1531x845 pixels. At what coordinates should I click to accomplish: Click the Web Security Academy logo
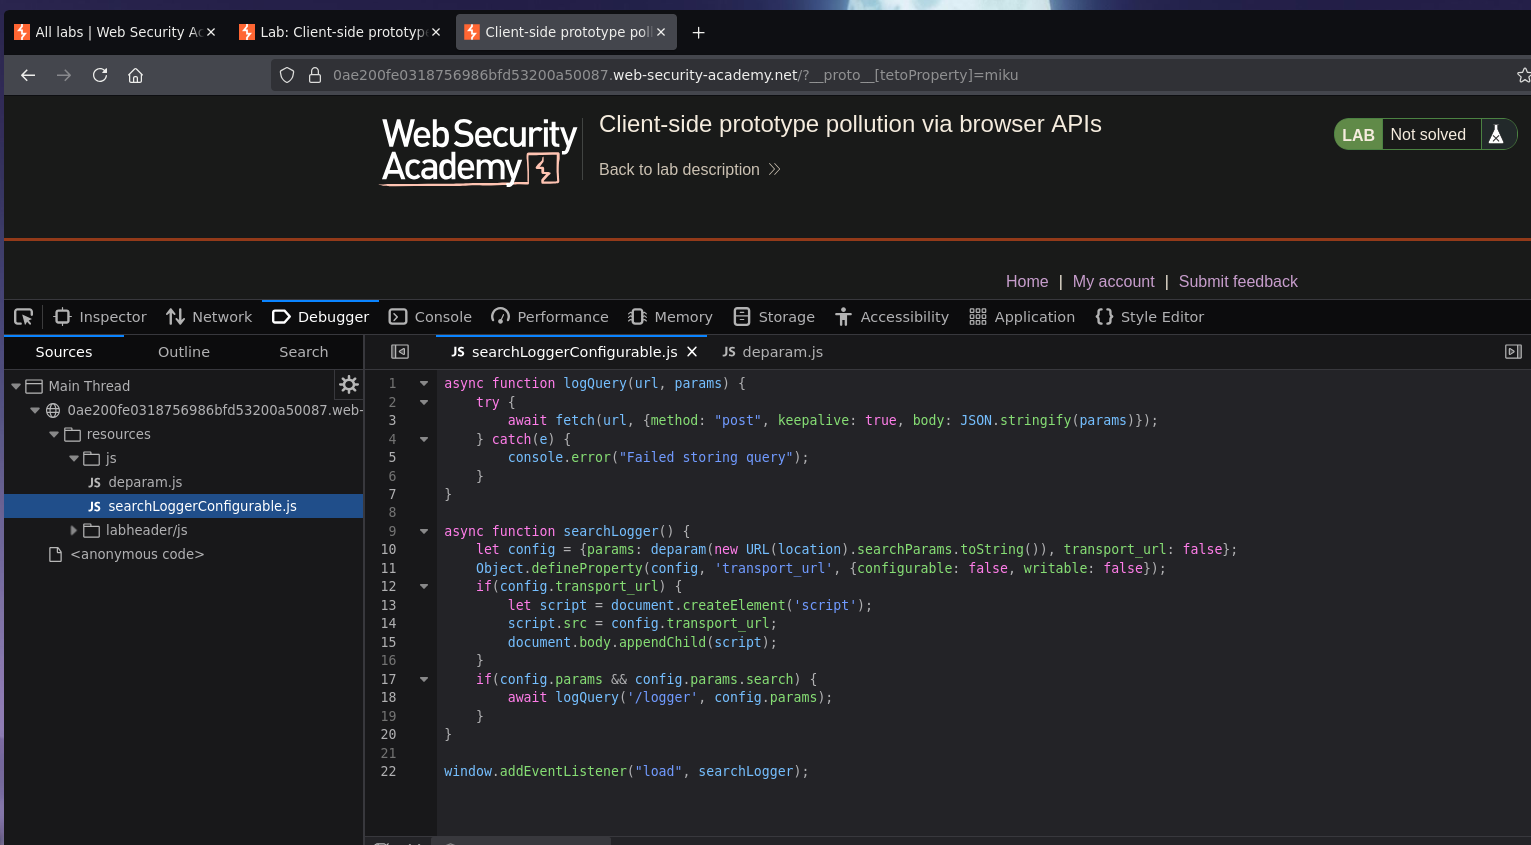click(x=479, y=151)
